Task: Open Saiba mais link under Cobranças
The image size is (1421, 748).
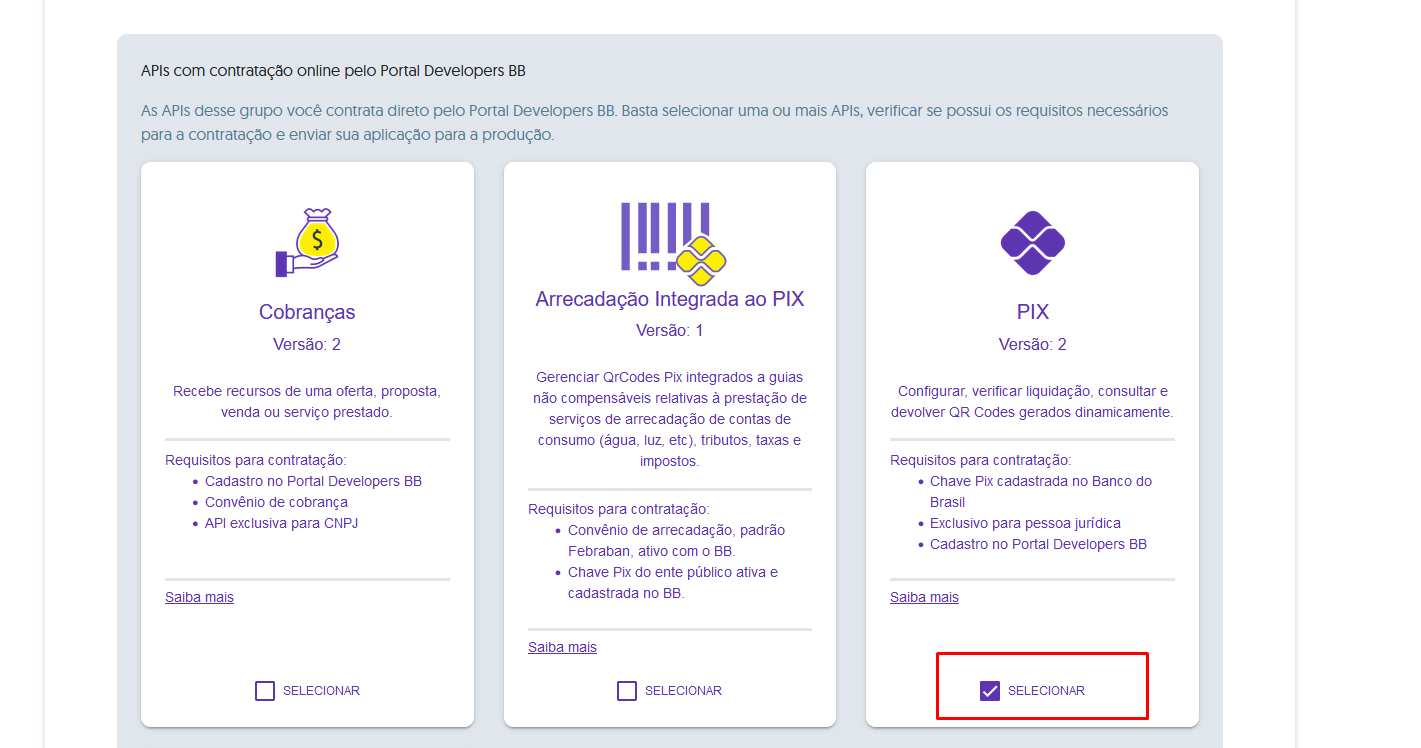Action: pyautogui.click(x=199, y=598)
